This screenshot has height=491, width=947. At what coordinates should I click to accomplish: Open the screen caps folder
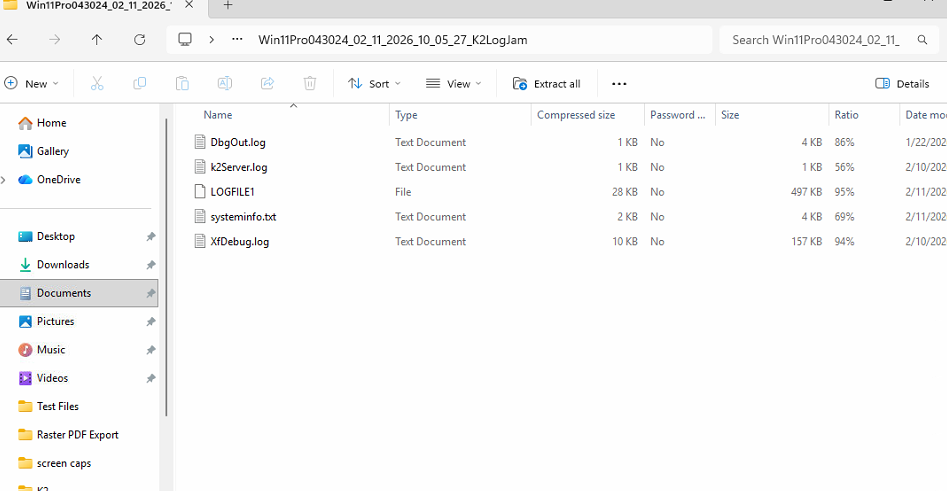tap(54, 463)
